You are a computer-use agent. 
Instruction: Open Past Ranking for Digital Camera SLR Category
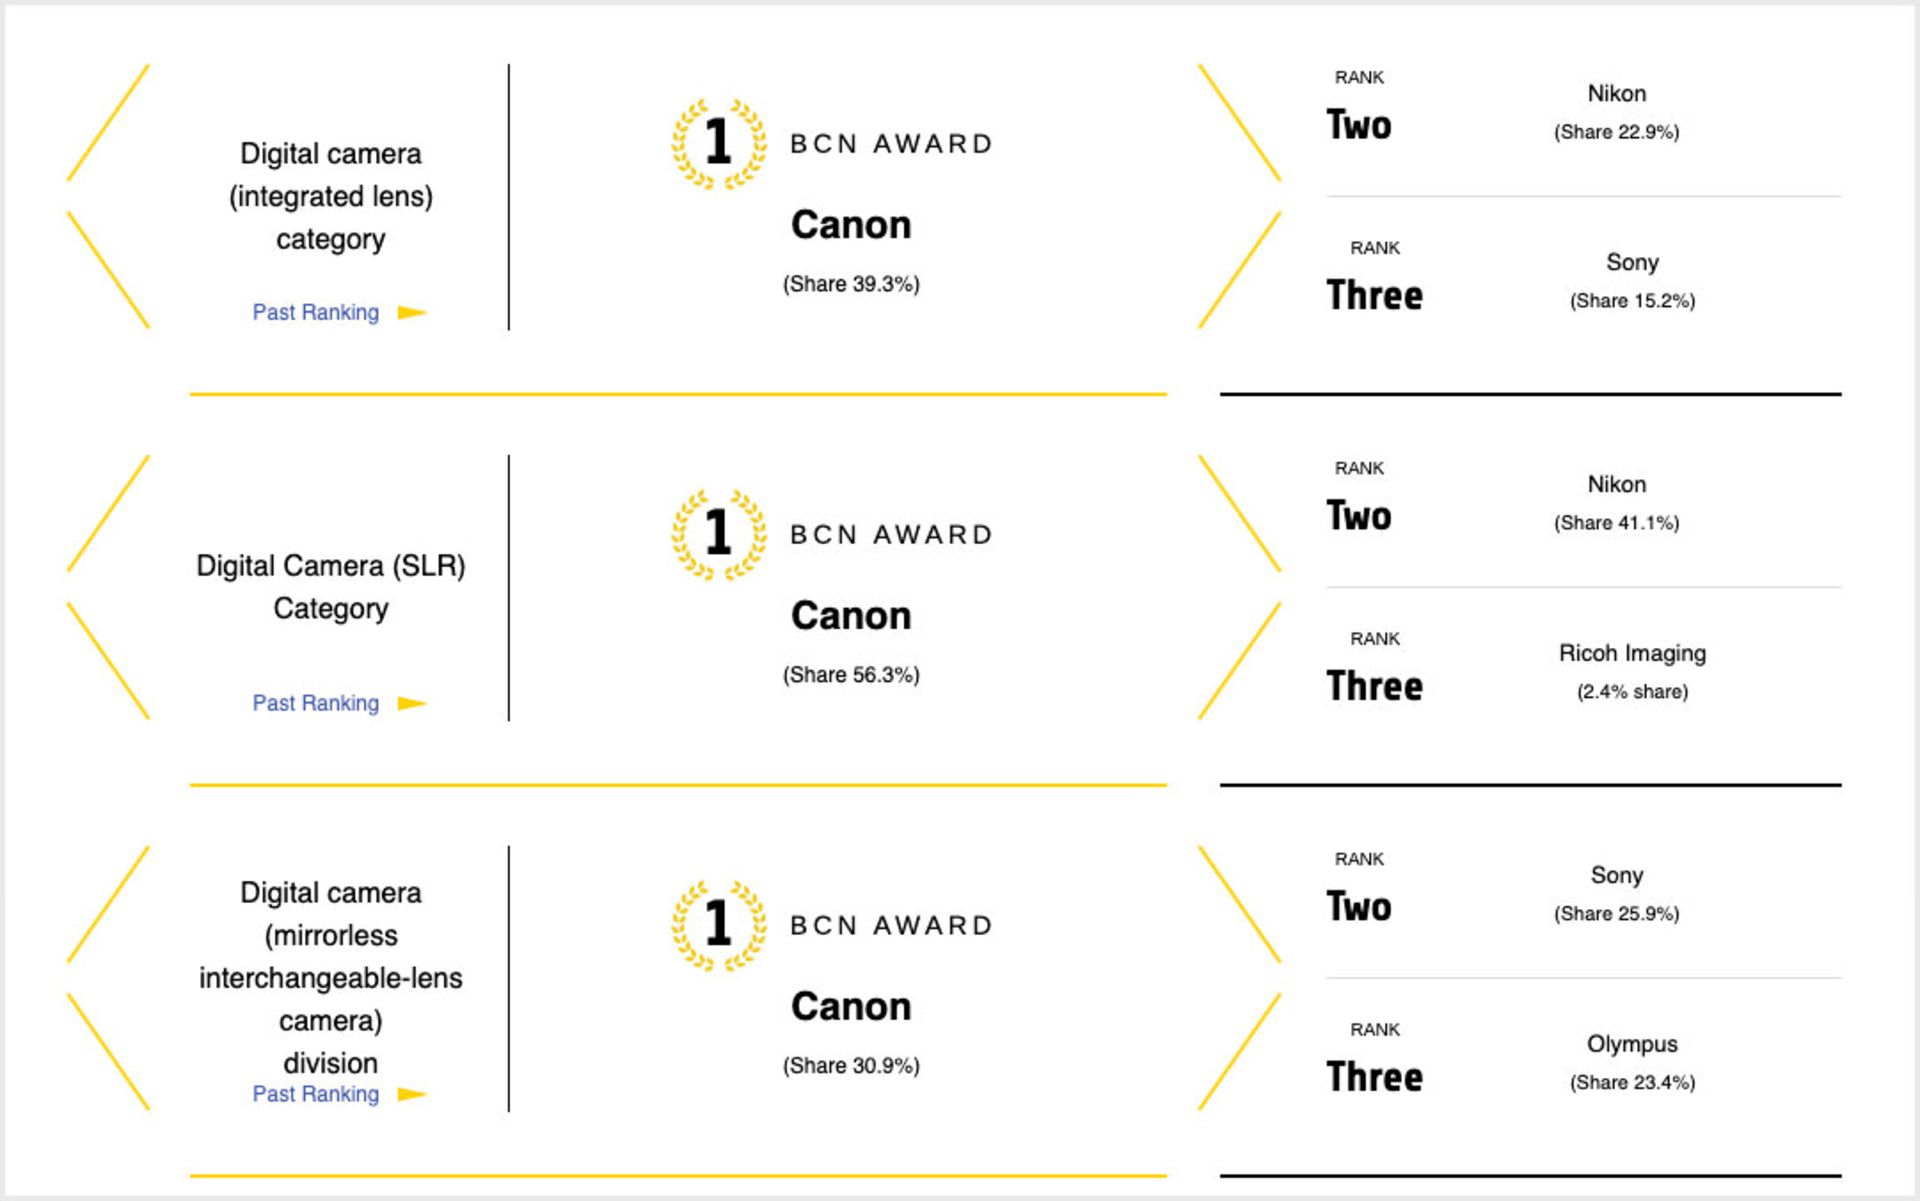315,704
